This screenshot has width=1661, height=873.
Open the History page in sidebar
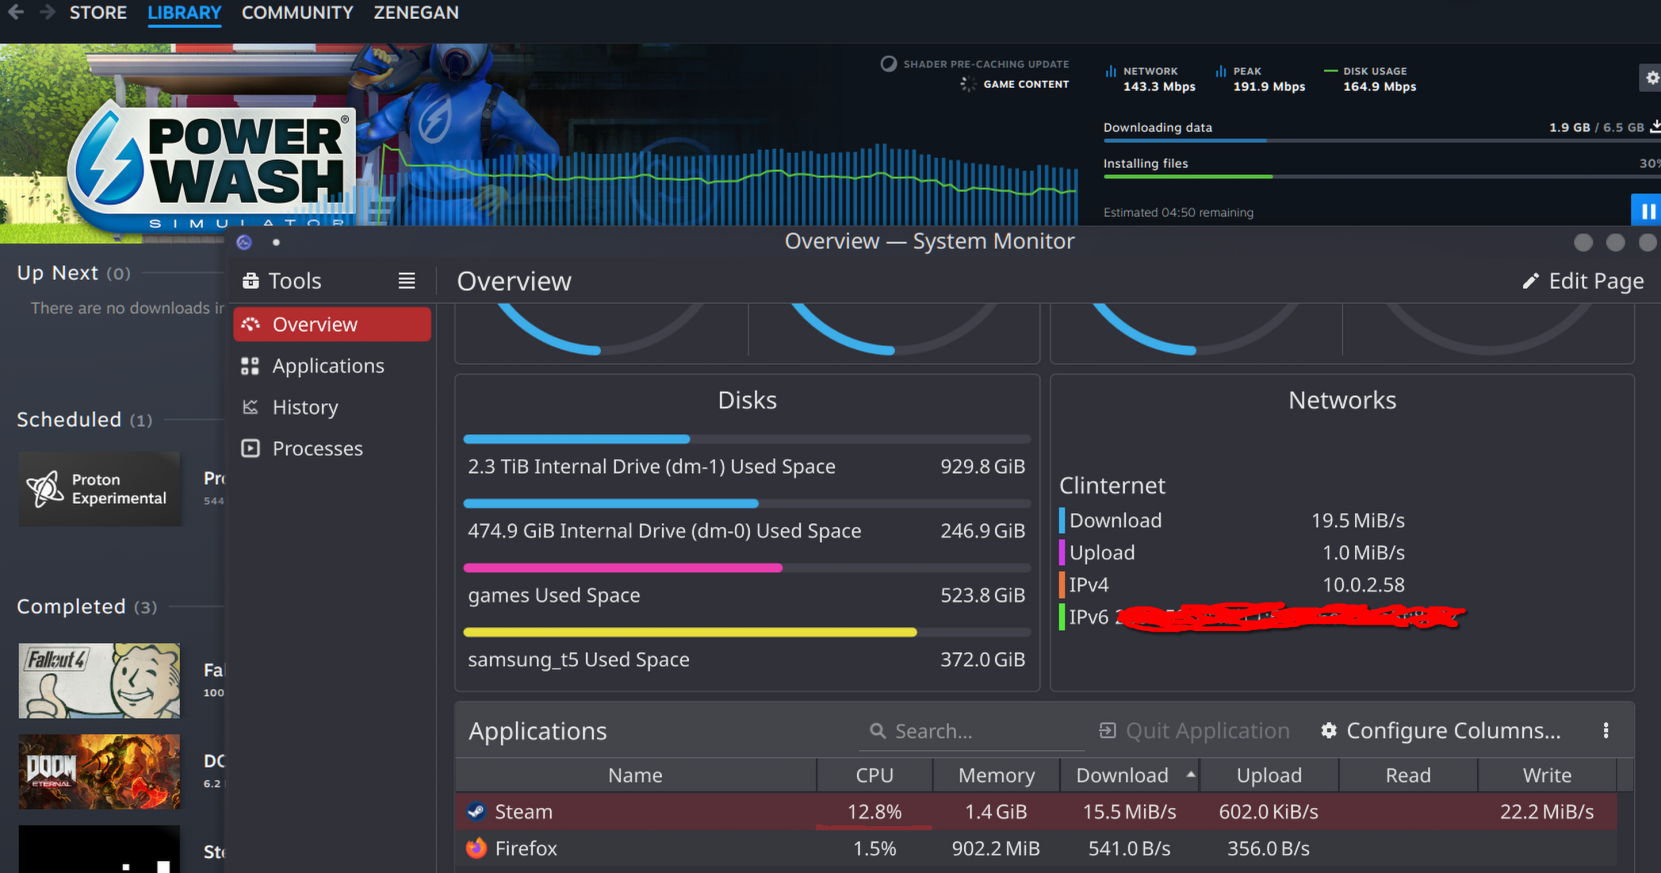(x=305, y=407)
